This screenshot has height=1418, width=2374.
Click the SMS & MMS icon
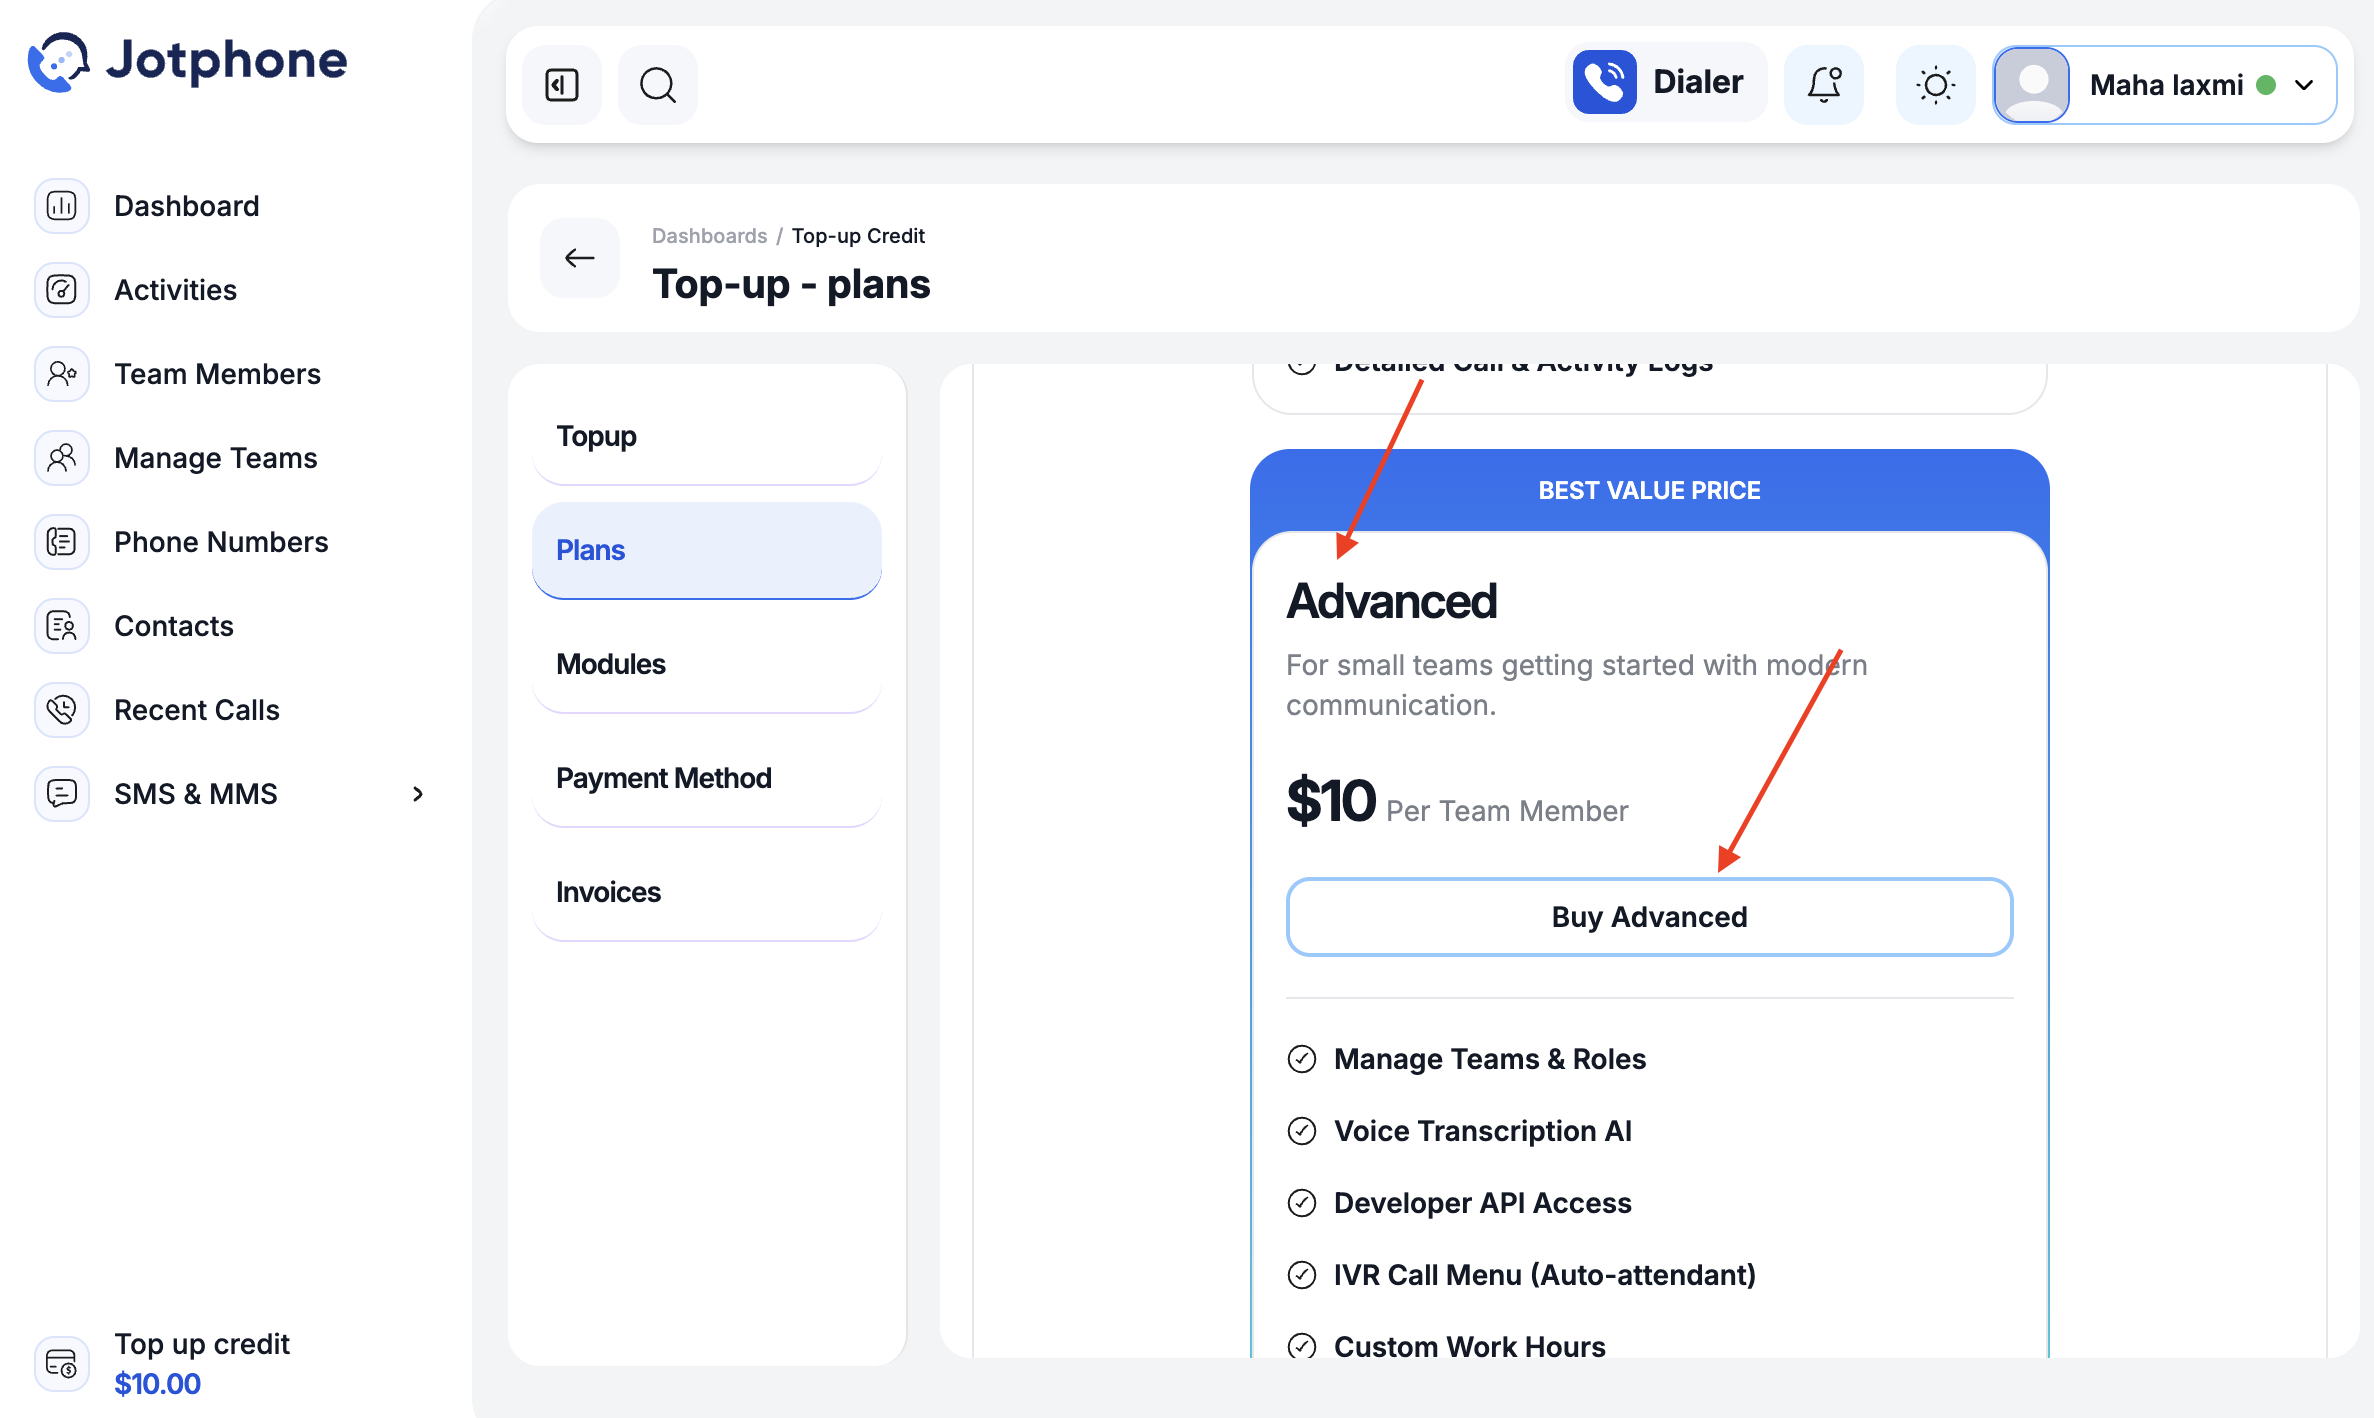coord(62,794)
